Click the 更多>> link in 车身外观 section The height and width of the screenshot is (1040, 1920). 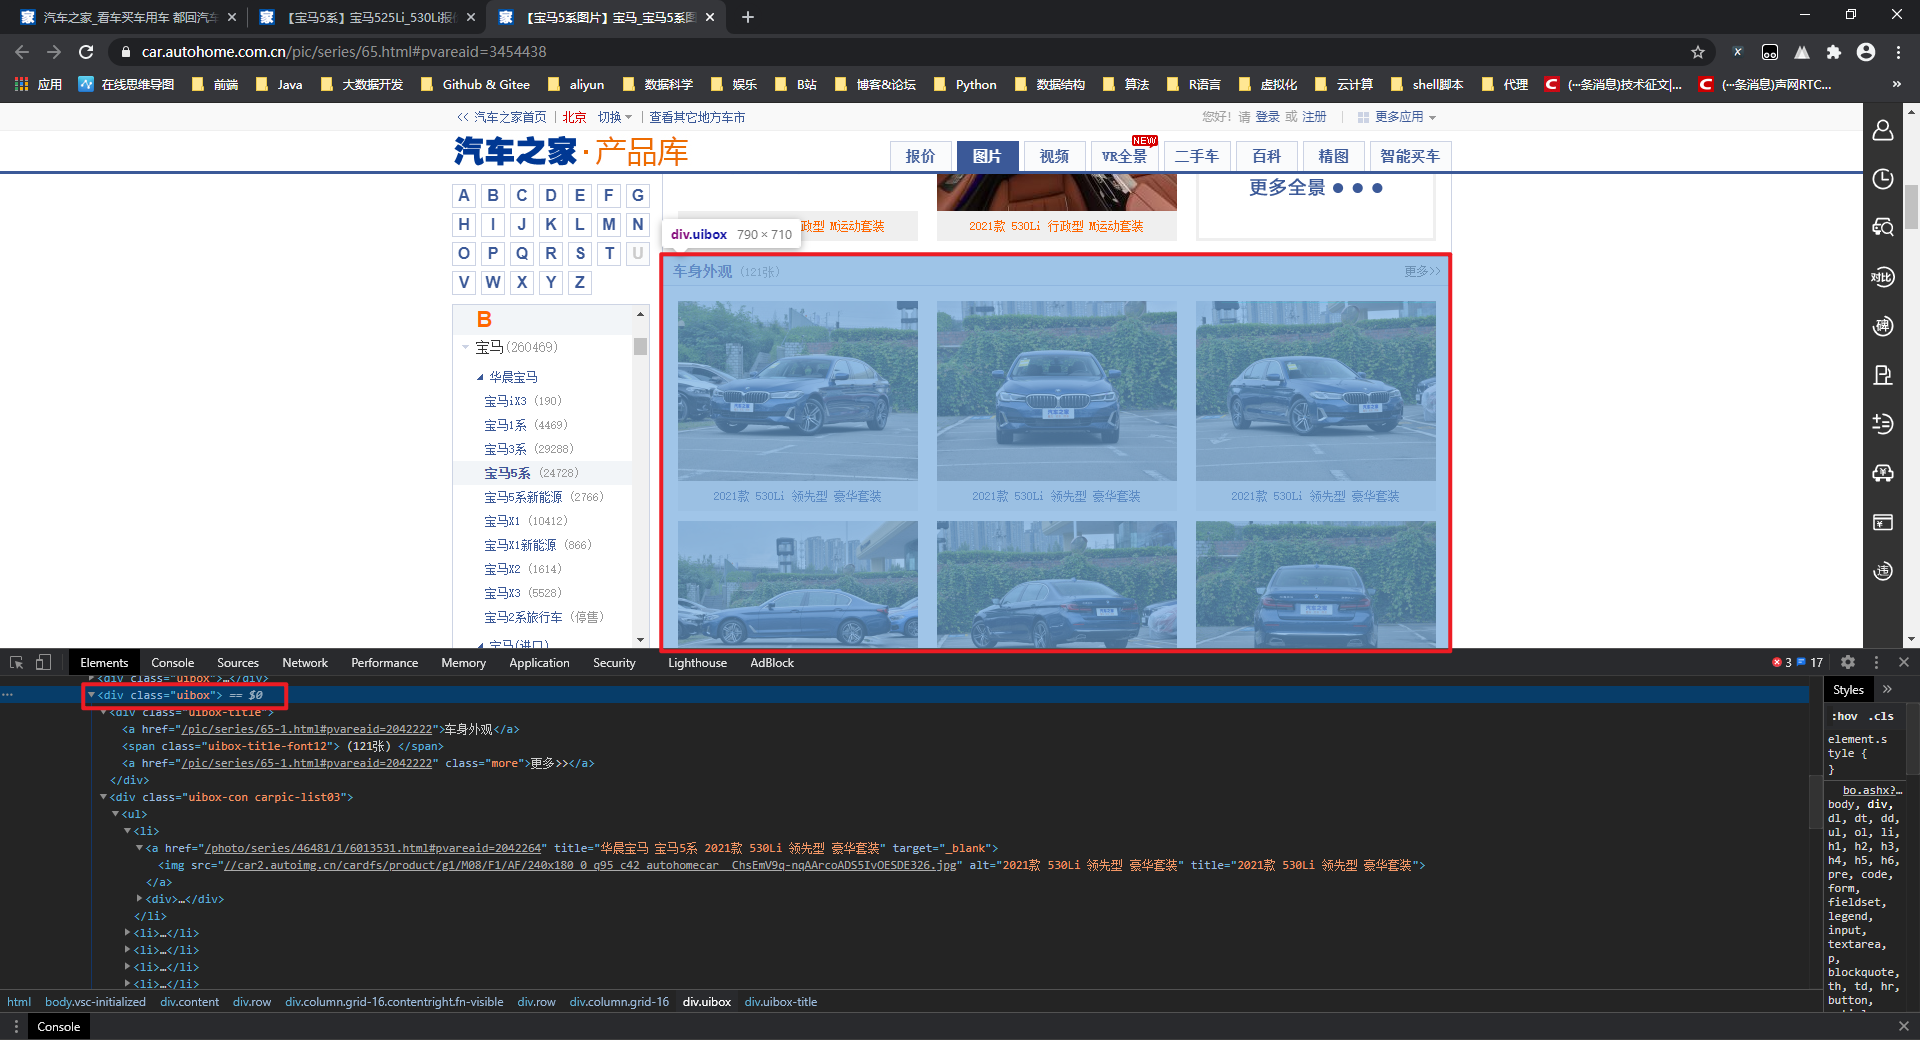[x=1422, y=271]
